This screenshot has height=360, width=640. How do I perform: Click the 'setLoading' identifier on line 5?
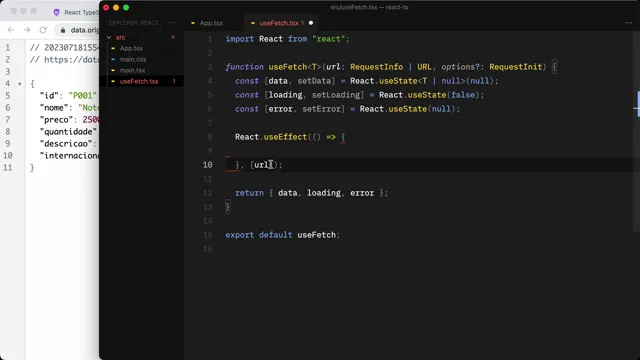click(337, 95)
